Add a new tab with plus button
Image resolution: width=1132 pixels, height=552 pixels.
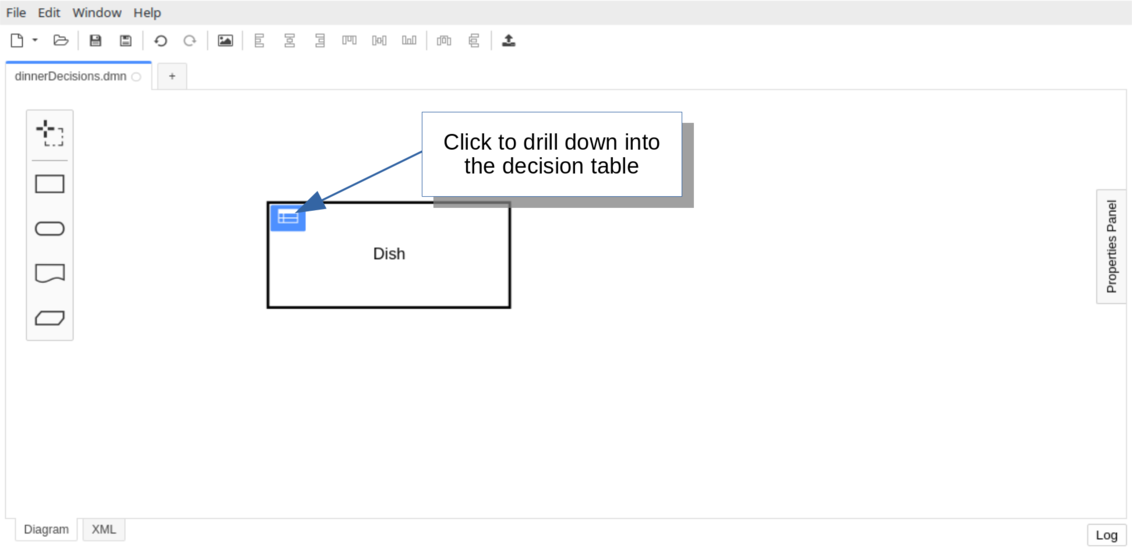tap(172, 76)
